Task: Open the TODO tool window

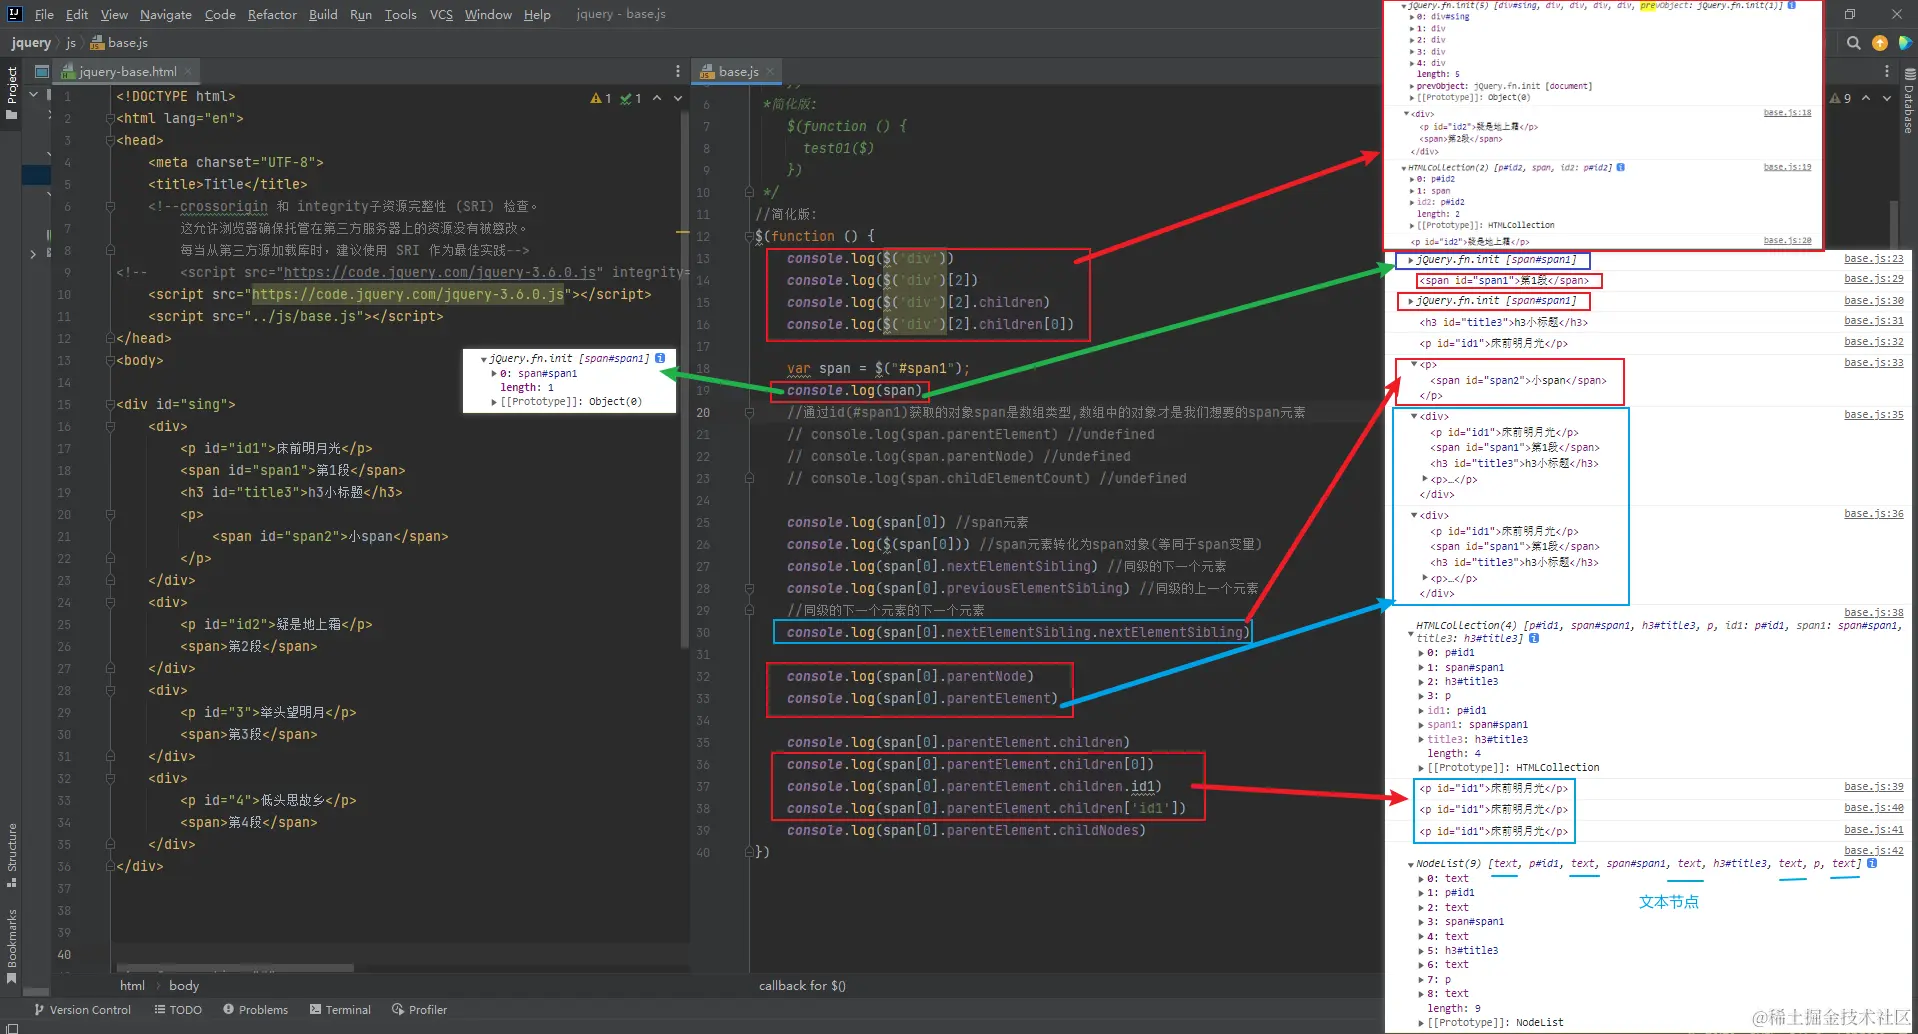Action: tap(178, 1010)
